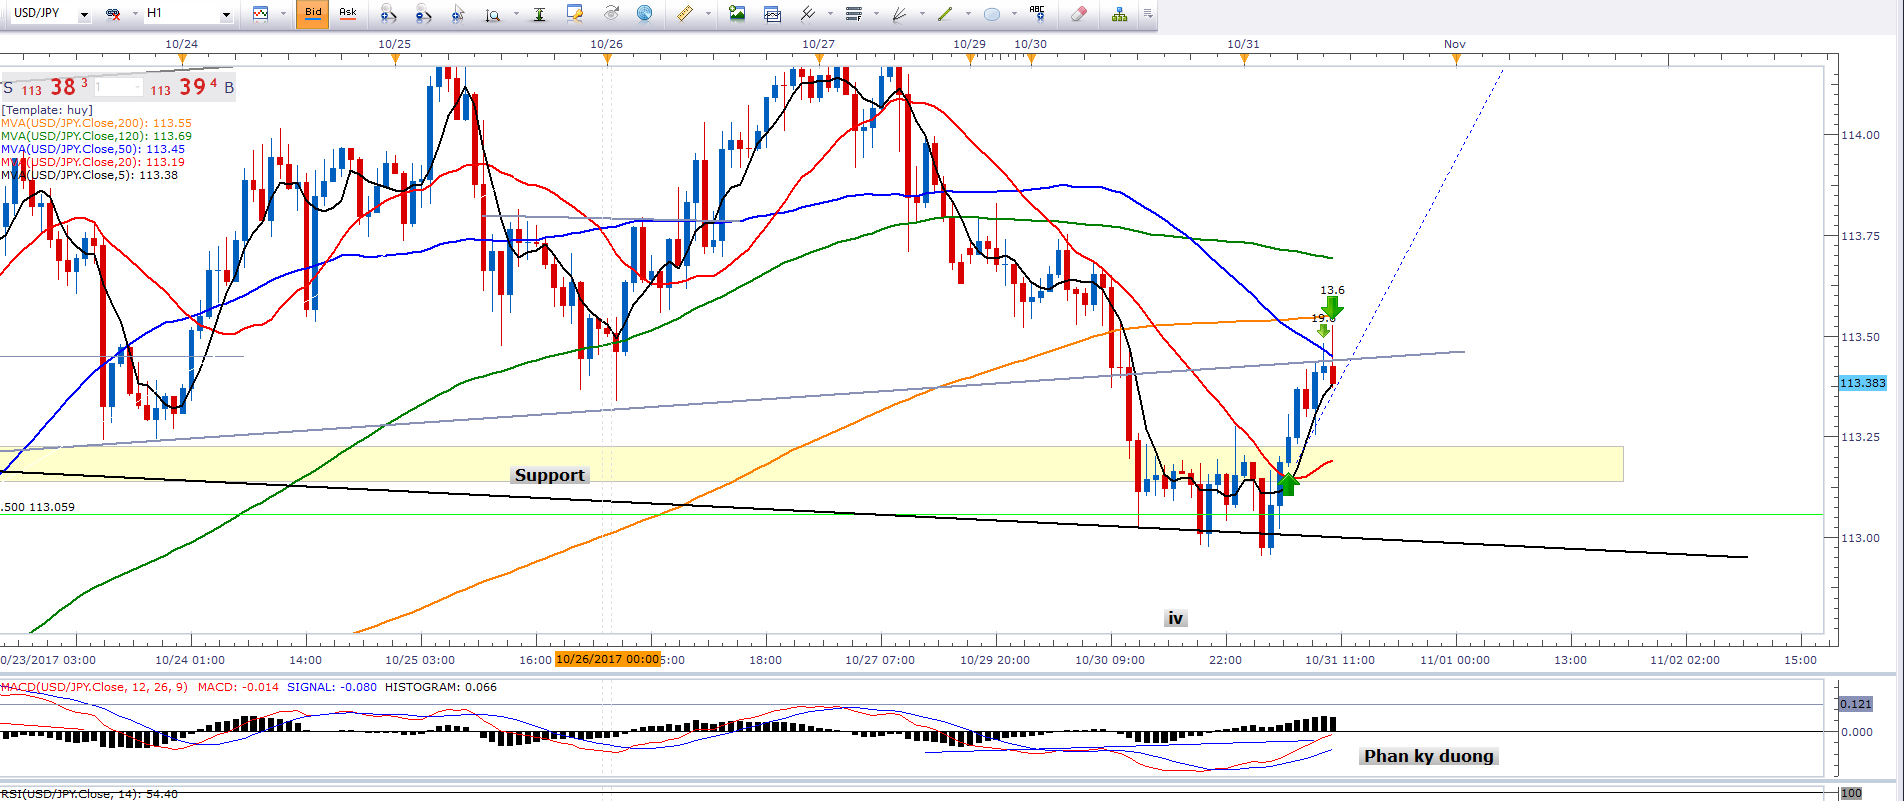The width and height of the screenshot is (1904, 801).
Task: Click the green hierarchy structure icon
Action: tap(1119, 14)
